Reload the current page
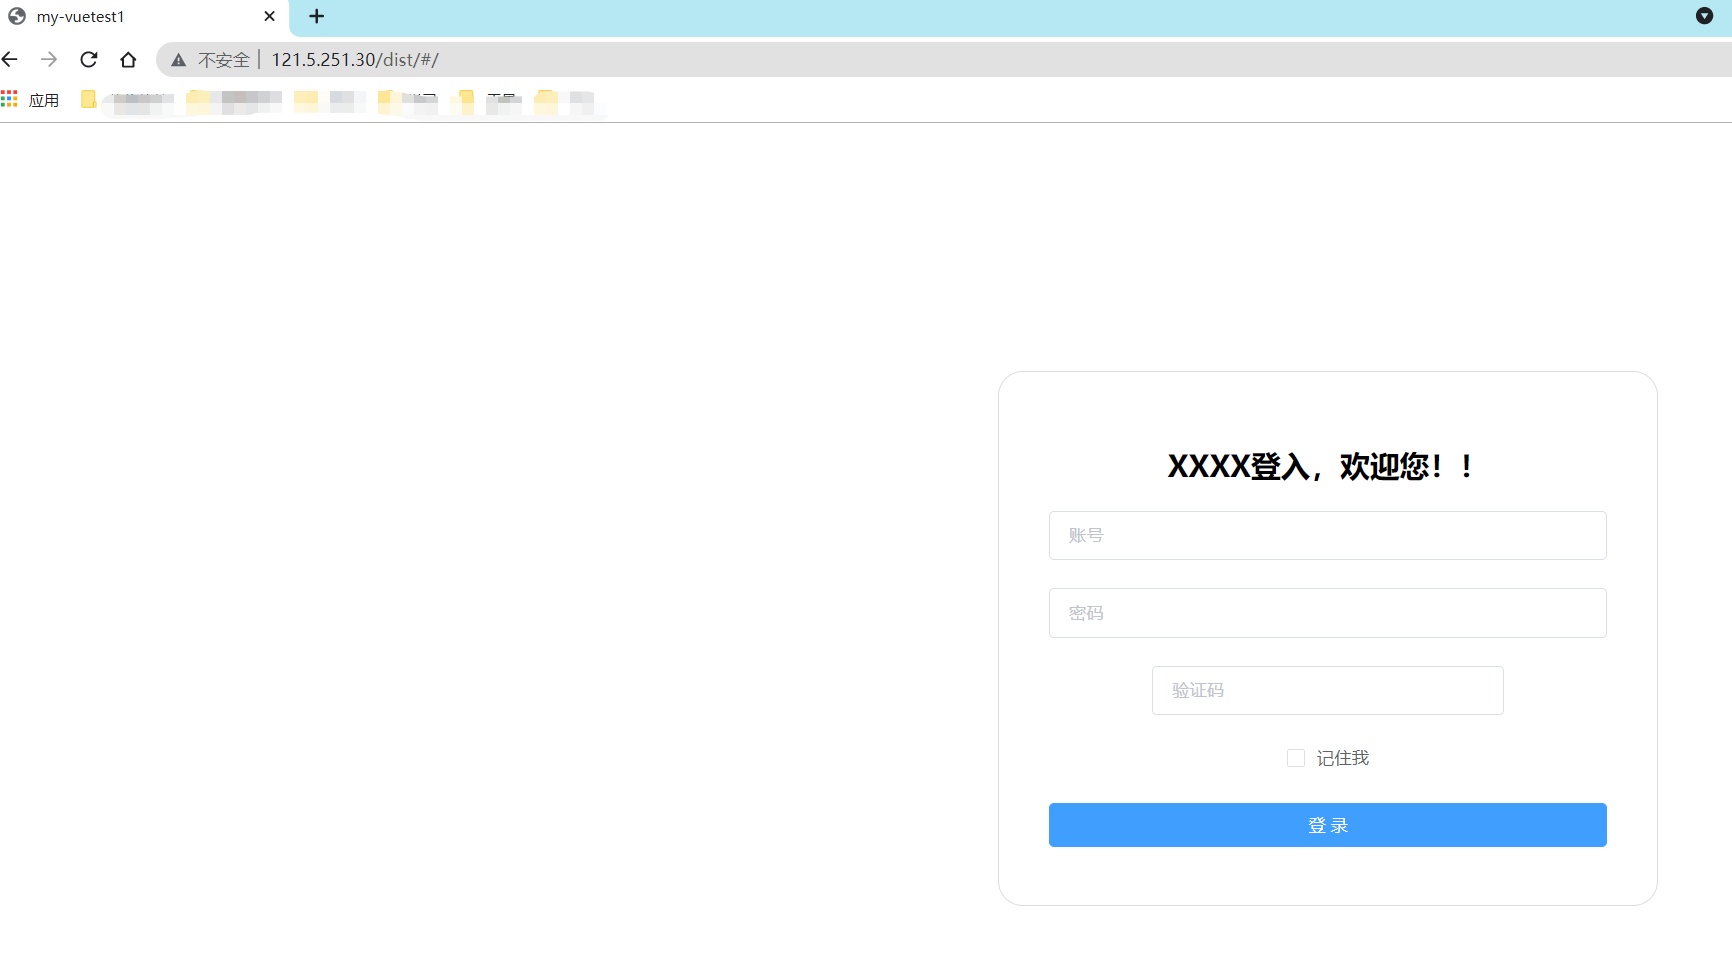 coord(89,60)
